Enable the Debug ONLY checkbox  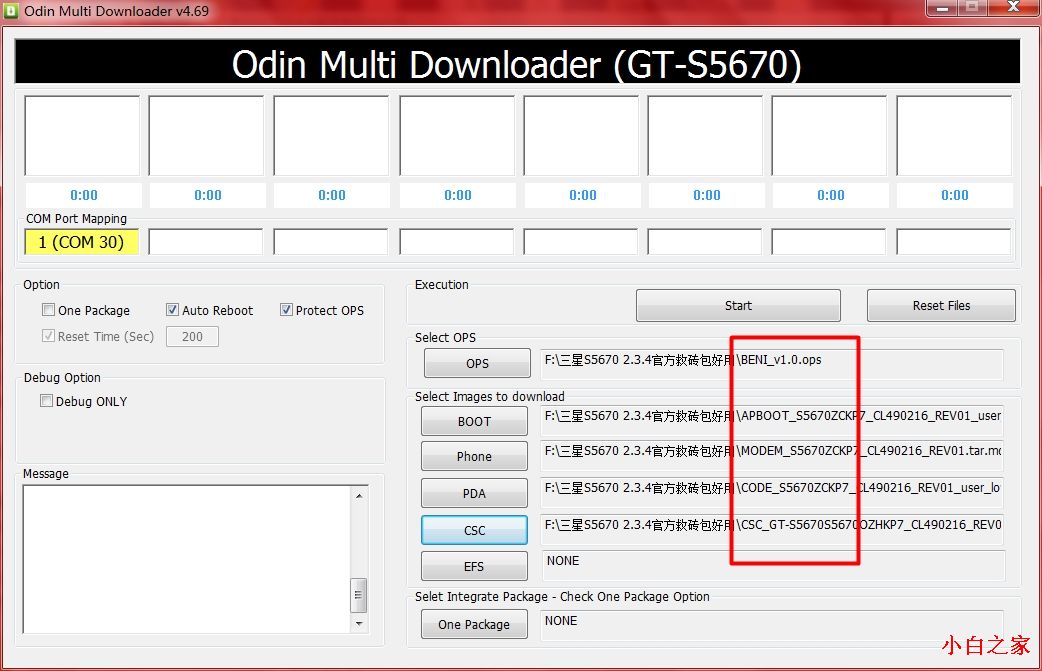pos(47,401)
